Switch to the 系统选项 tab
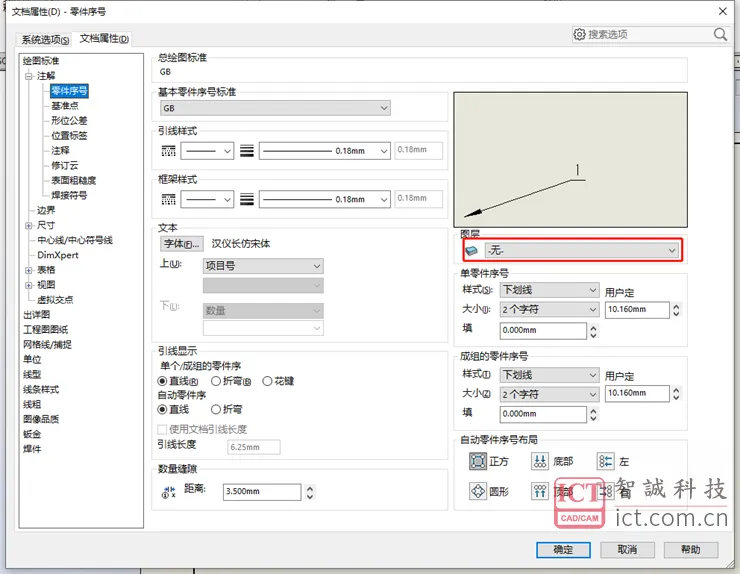Viewport: 740px width, 574px height. 45,40
